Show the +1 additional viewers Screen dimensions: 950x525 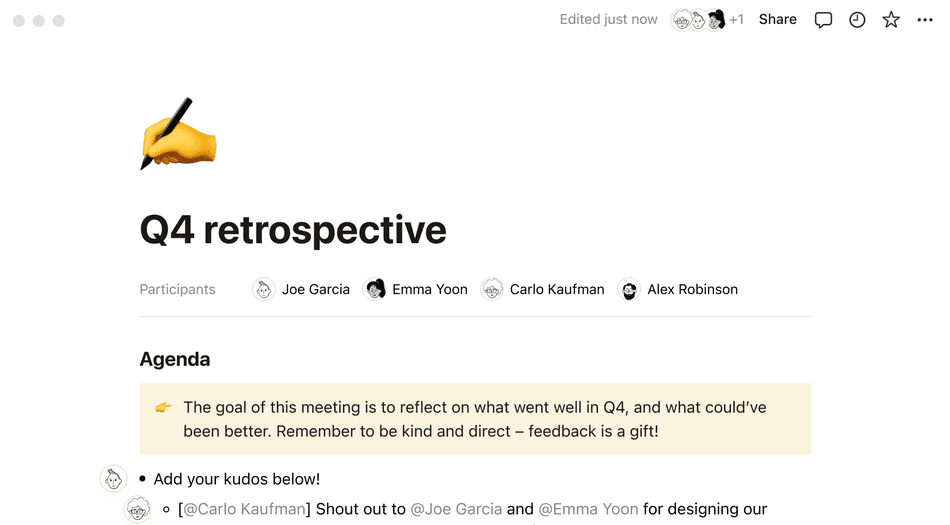tap(736, 20)
